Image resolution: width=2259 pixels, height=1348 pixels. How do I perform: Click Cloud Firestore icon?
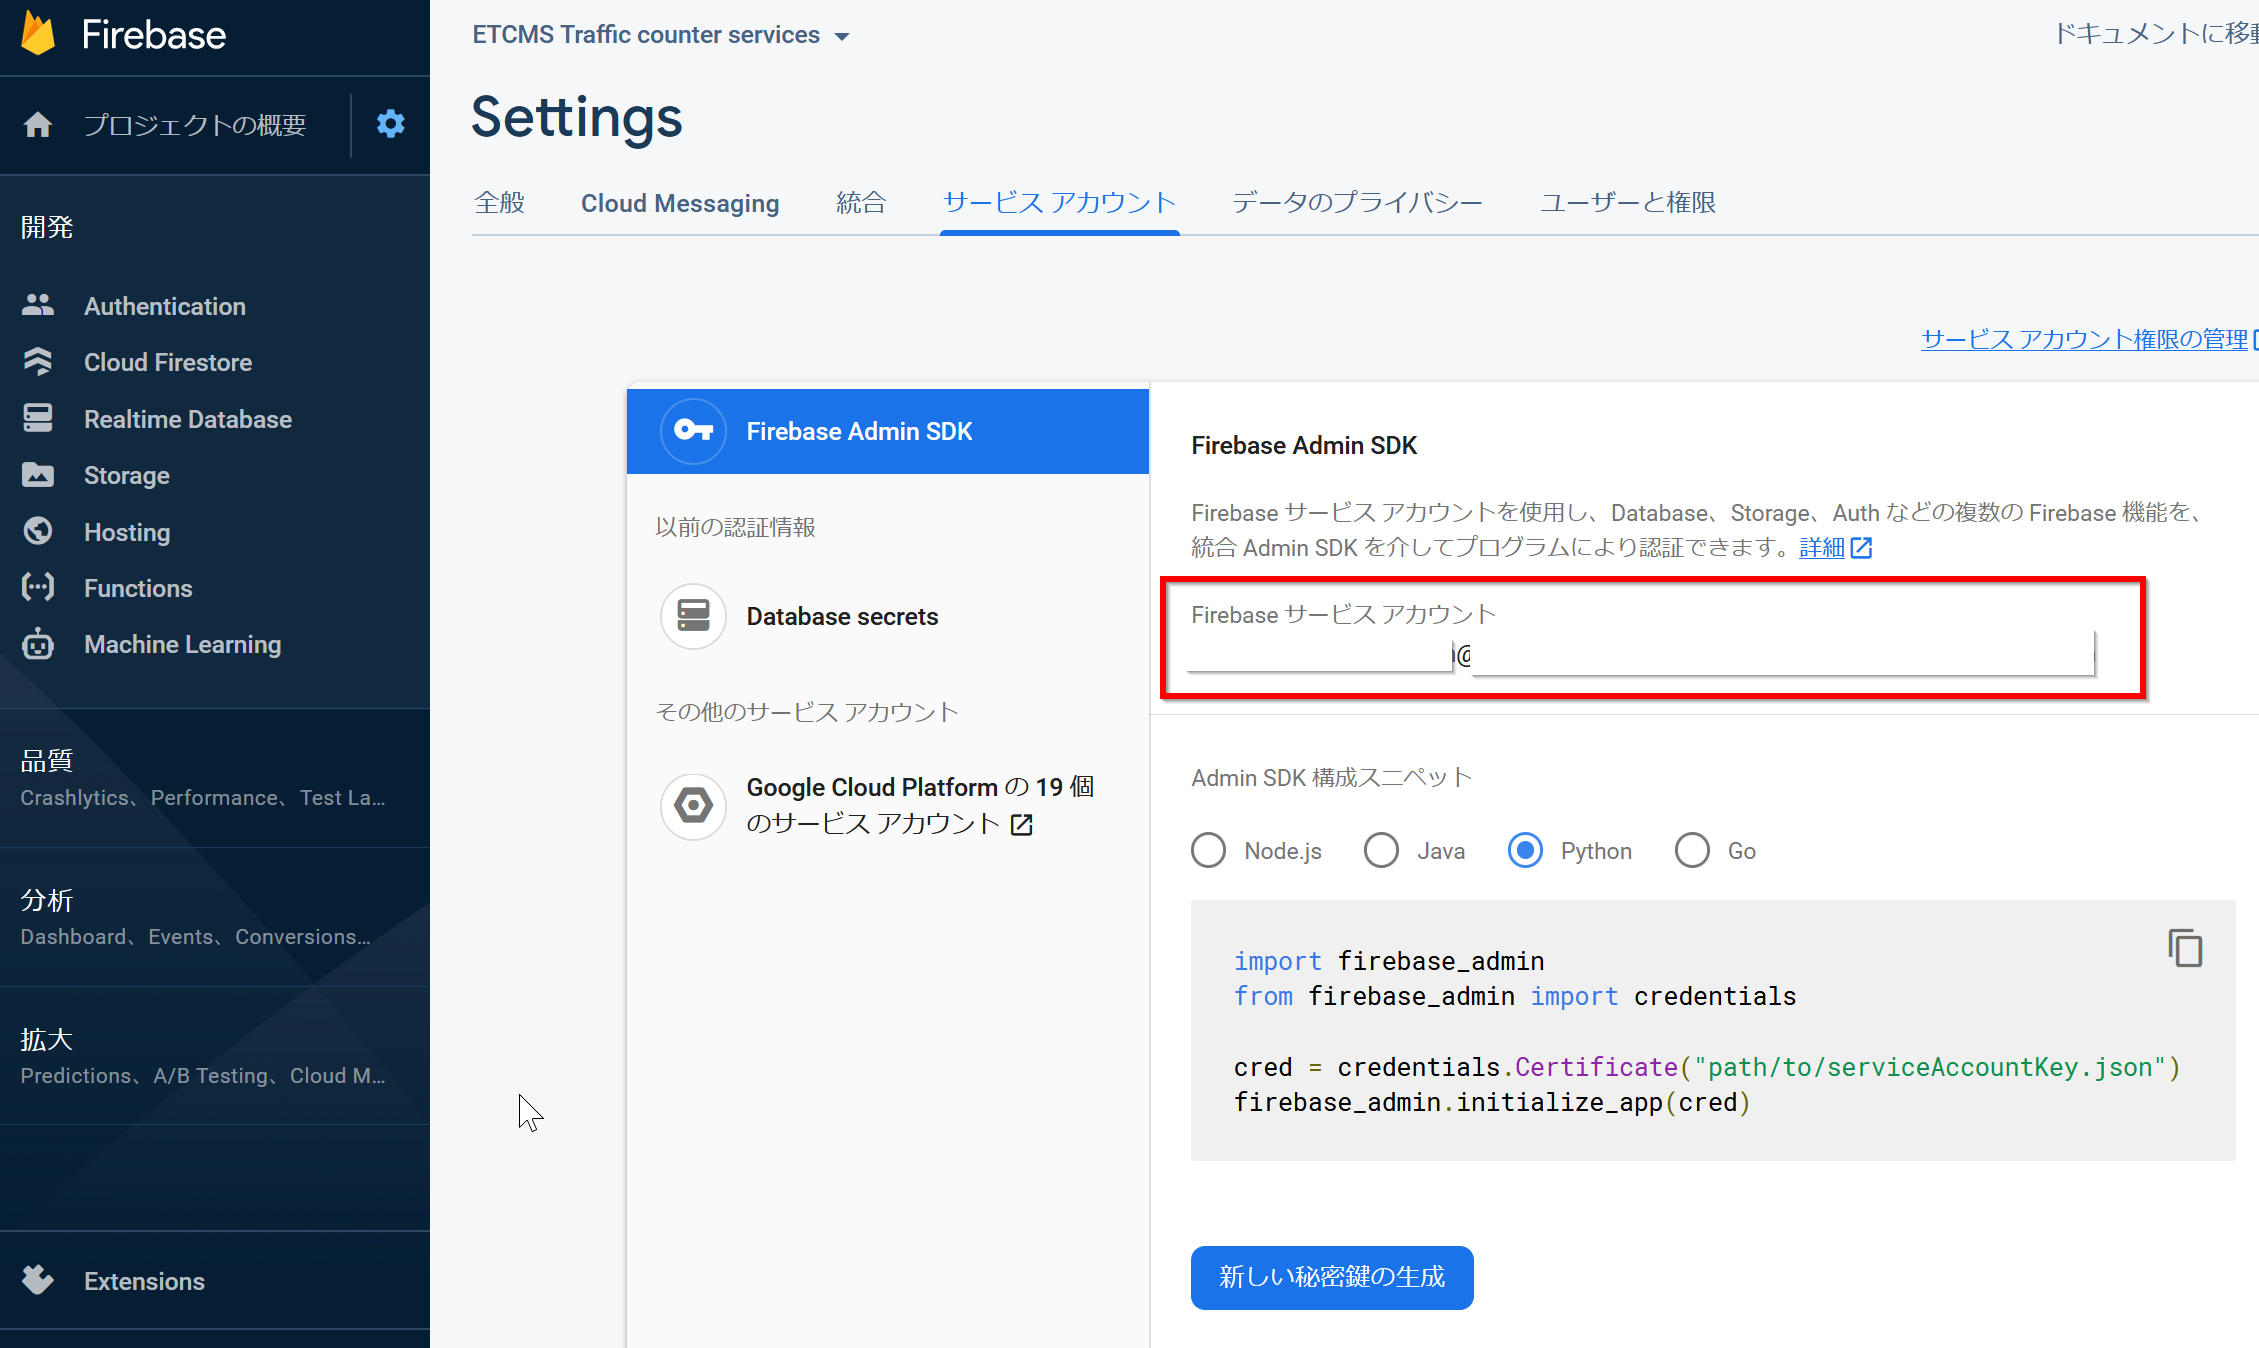pyautogui.click(x=38, y=362)
